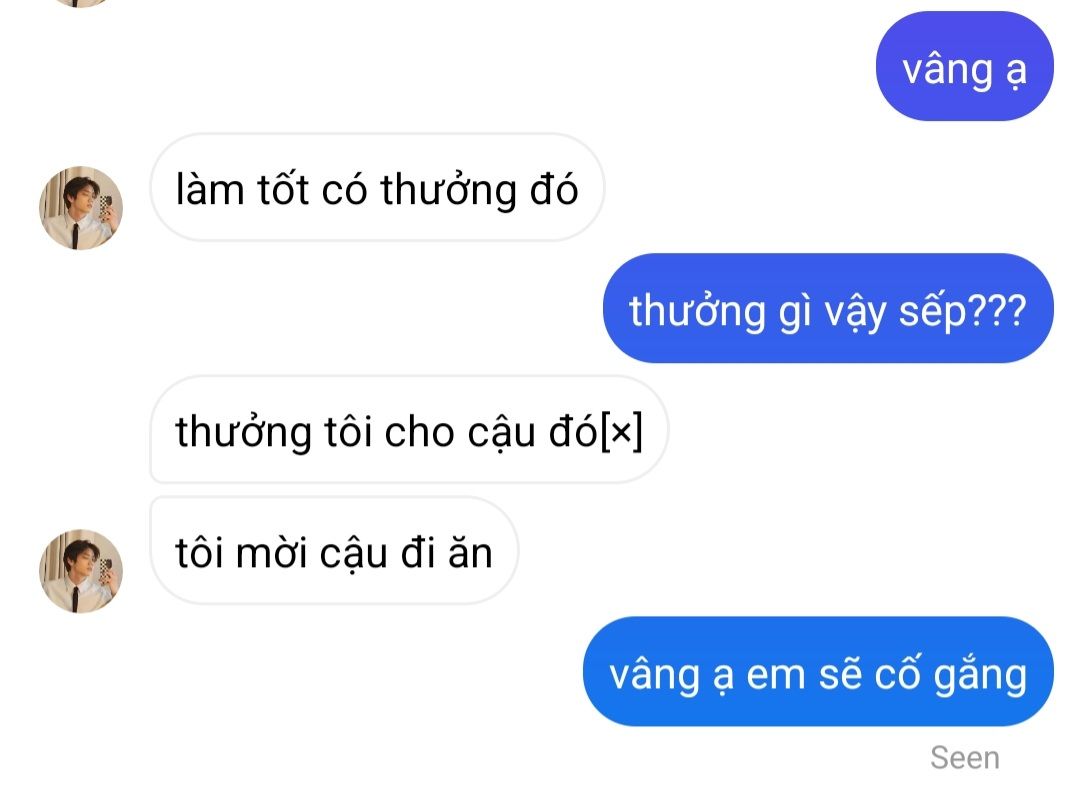This screenshot has height=798, width=1080.
Task: Tap the sender avatar beside "làm tốt có thưởng đó"
Action: pos(81,207)
